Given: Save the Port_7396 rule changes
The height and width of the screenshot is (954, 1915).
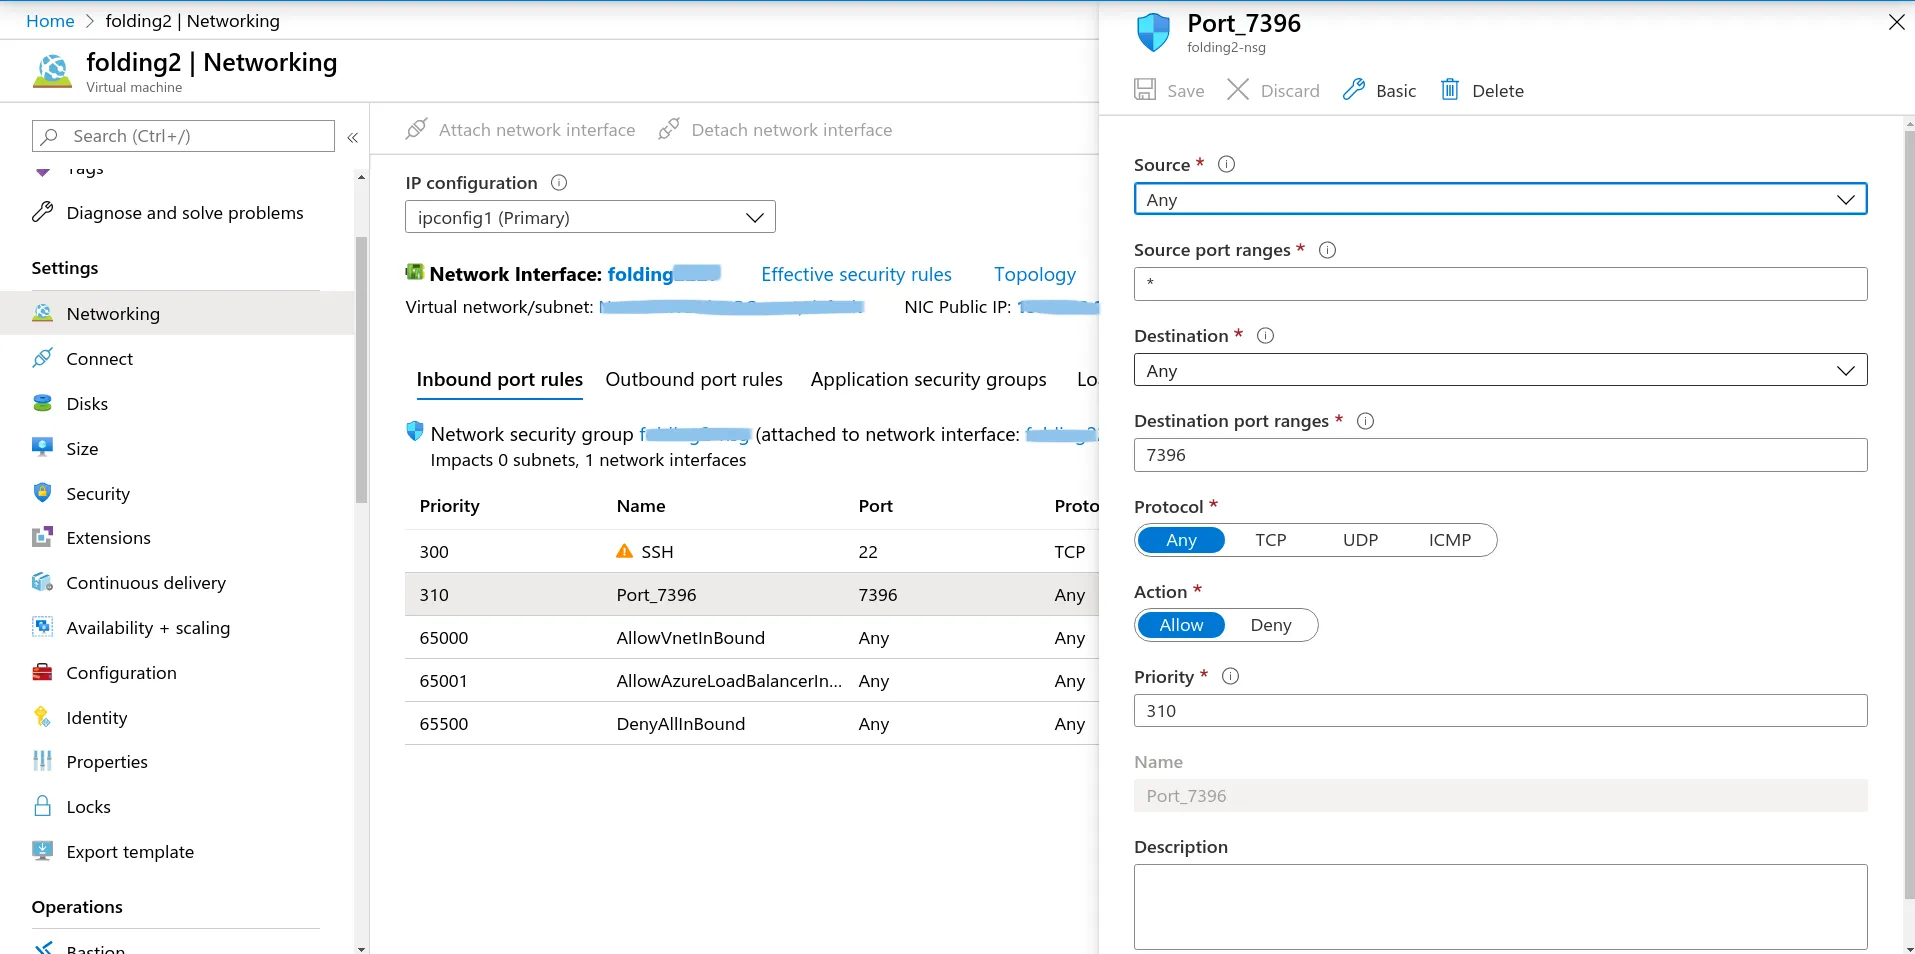Looking at the screenshot, I should [x=1170, y=90].
